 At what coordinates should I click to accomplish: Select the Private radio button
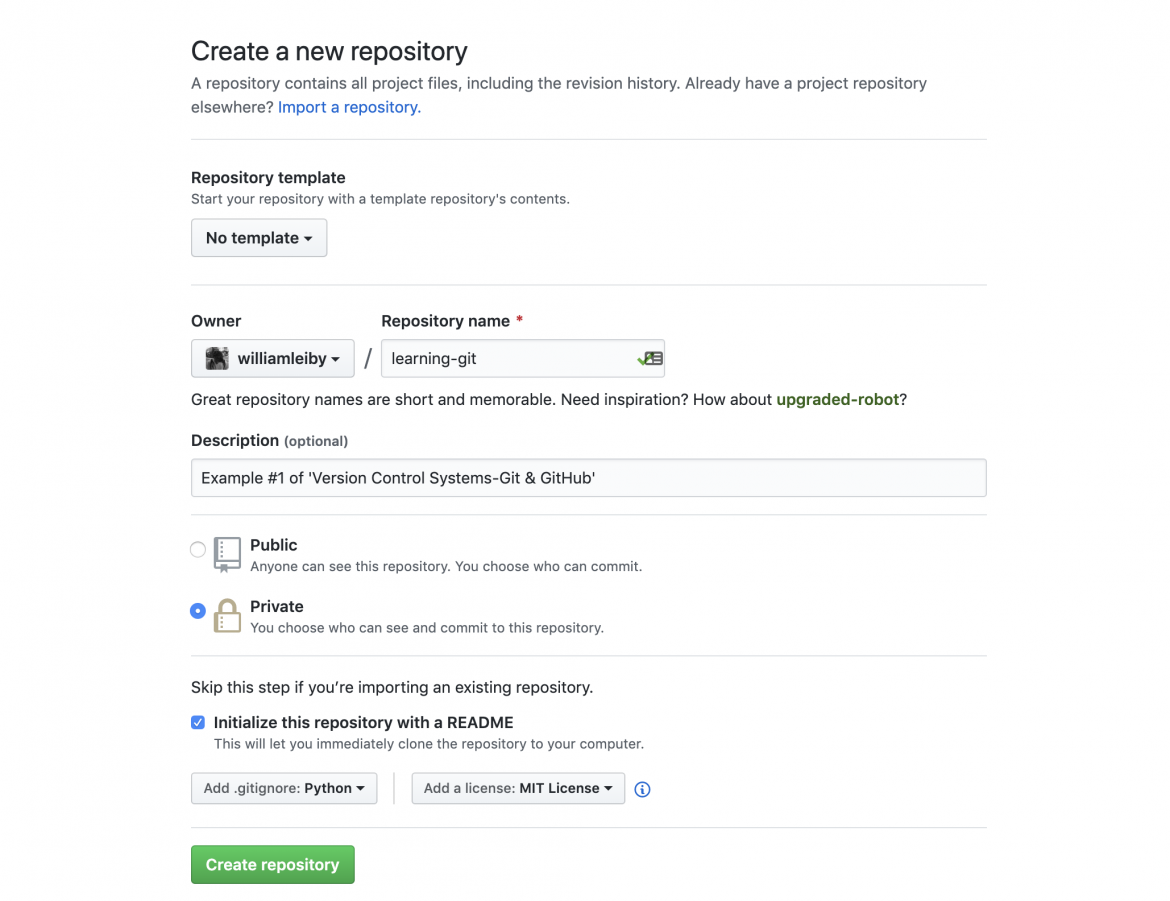coord(198,611)
